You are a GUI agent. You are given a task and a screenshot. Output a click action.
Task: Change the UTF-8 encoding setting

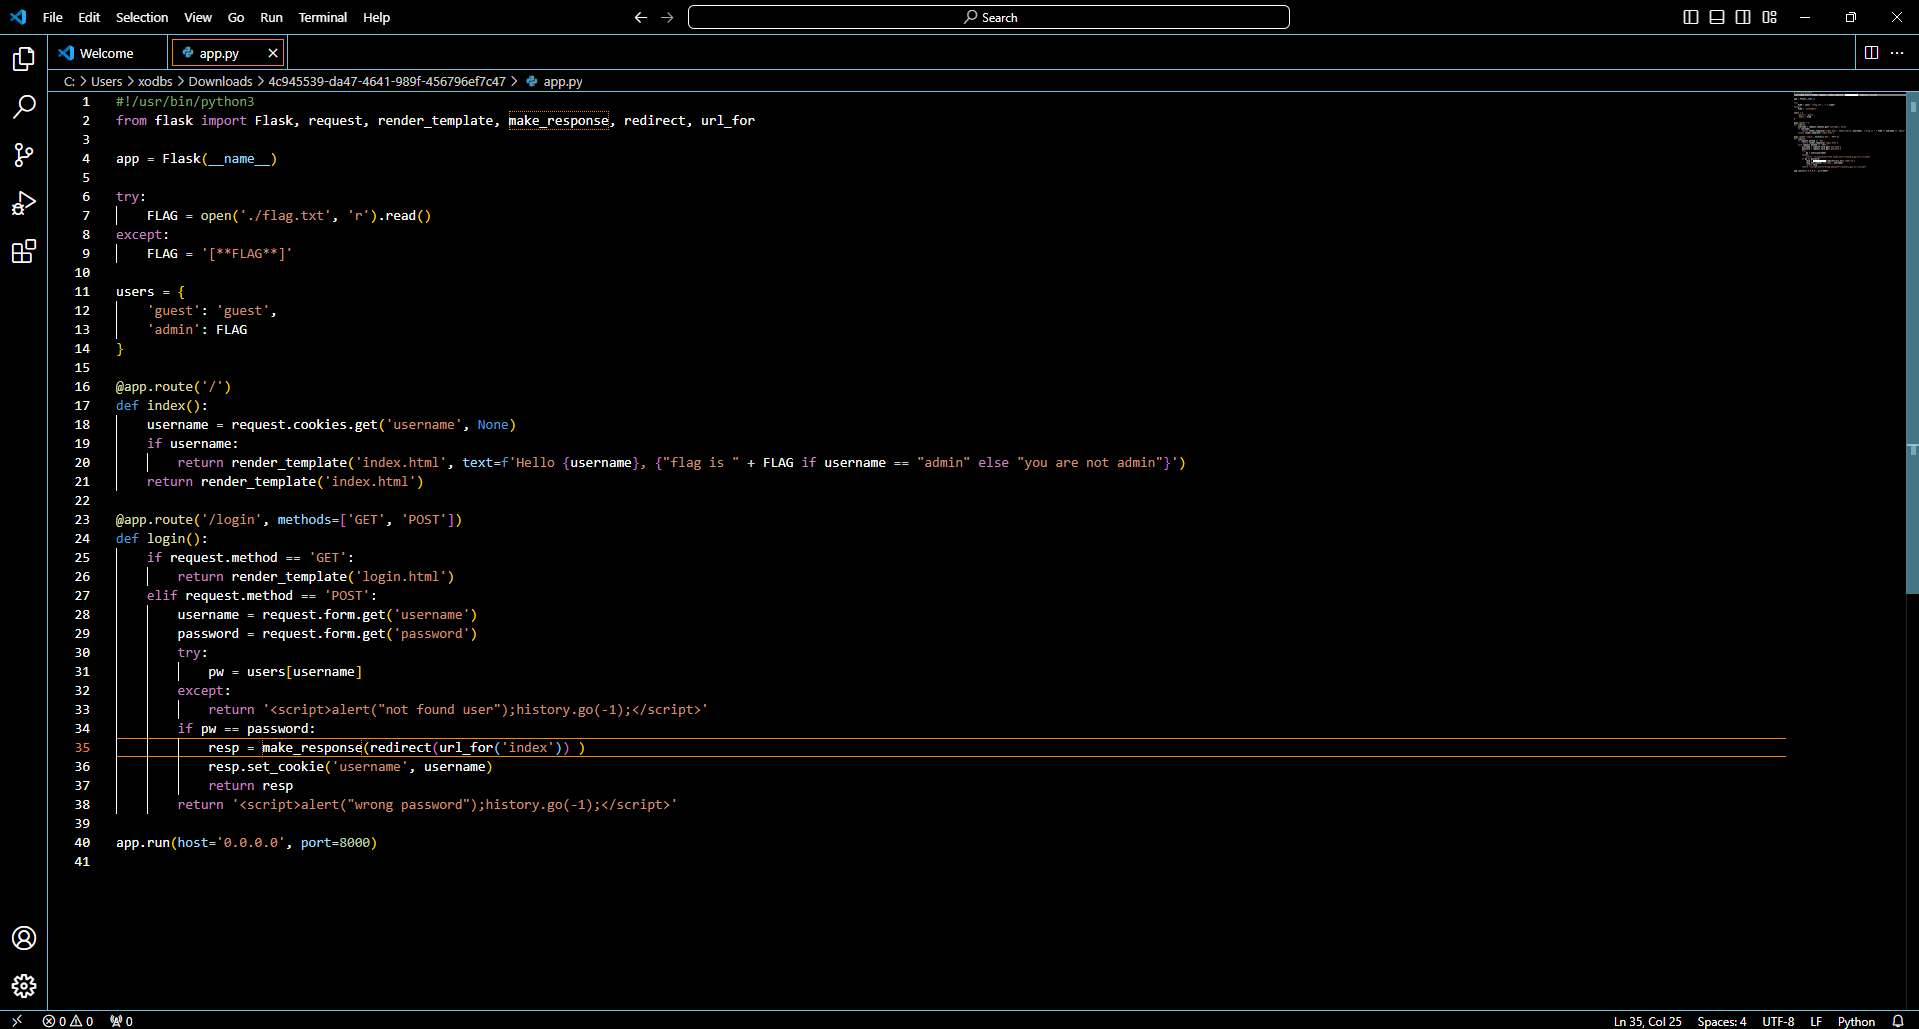pyautogui.click(x=1778, y=1021)
